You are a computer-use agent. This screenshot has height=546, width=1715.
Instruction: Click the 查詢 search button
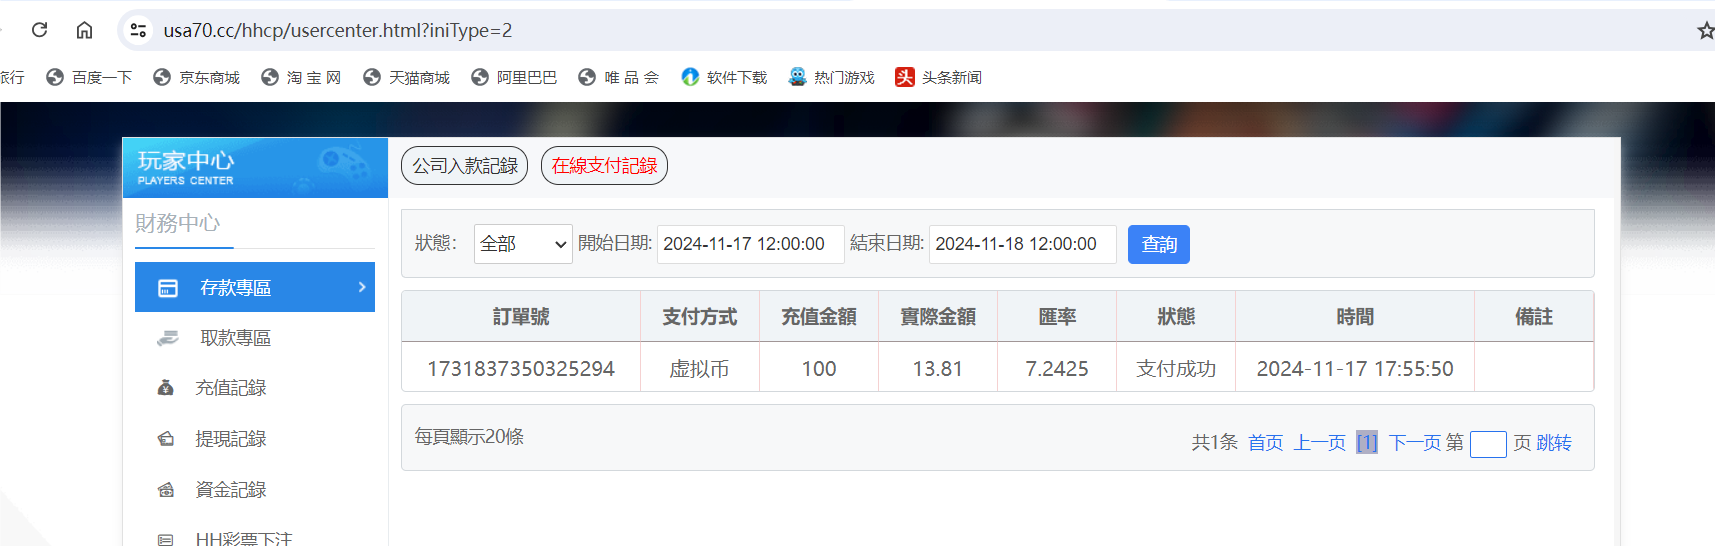tap(1159, 244)
